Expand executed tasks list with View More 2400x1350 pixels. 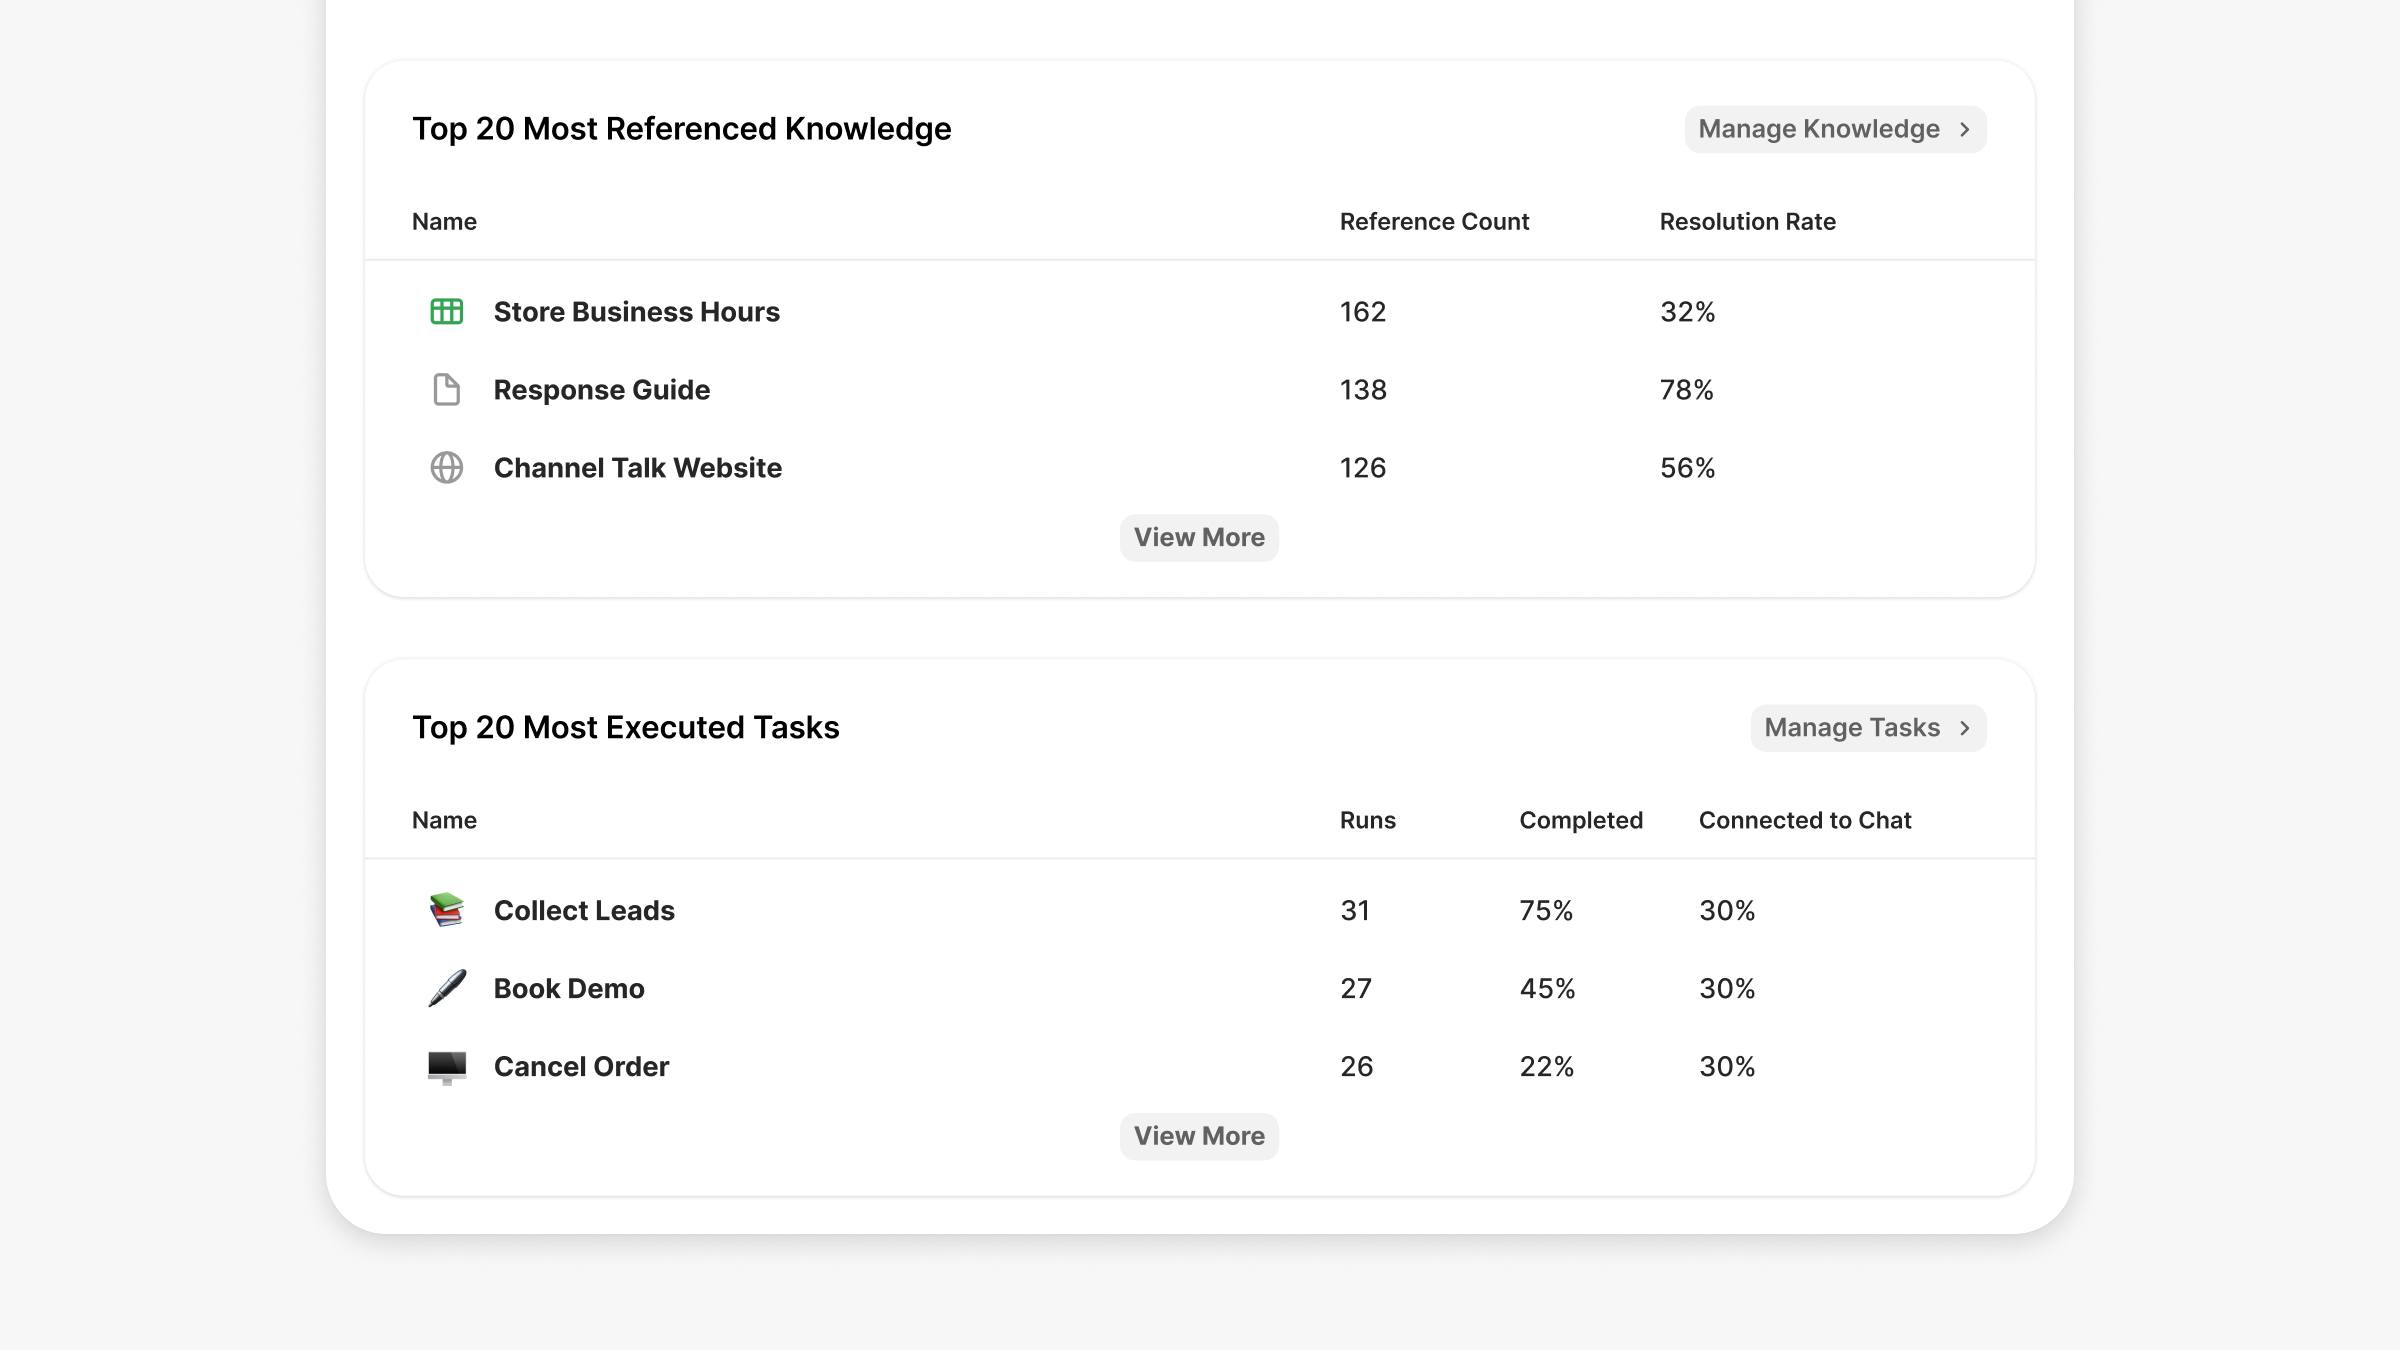click(x=1198, y=1136)
